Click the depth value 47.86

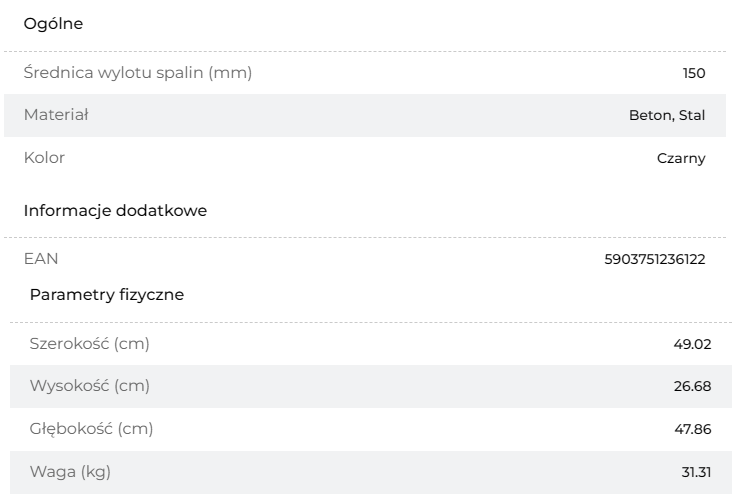tap(692, 429)
